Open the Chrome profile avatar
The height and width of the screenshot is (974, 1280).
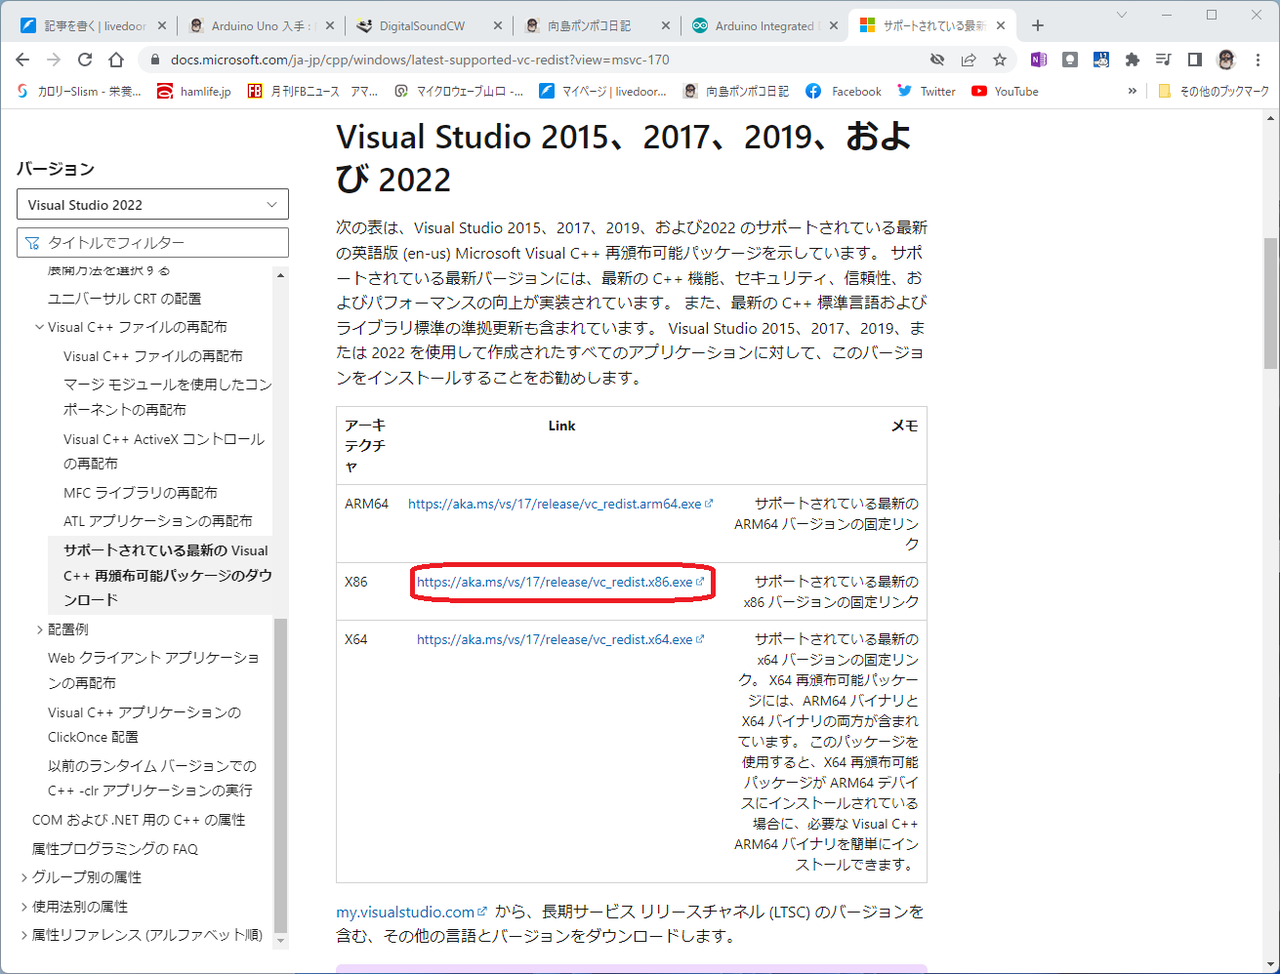(1226, 60)
